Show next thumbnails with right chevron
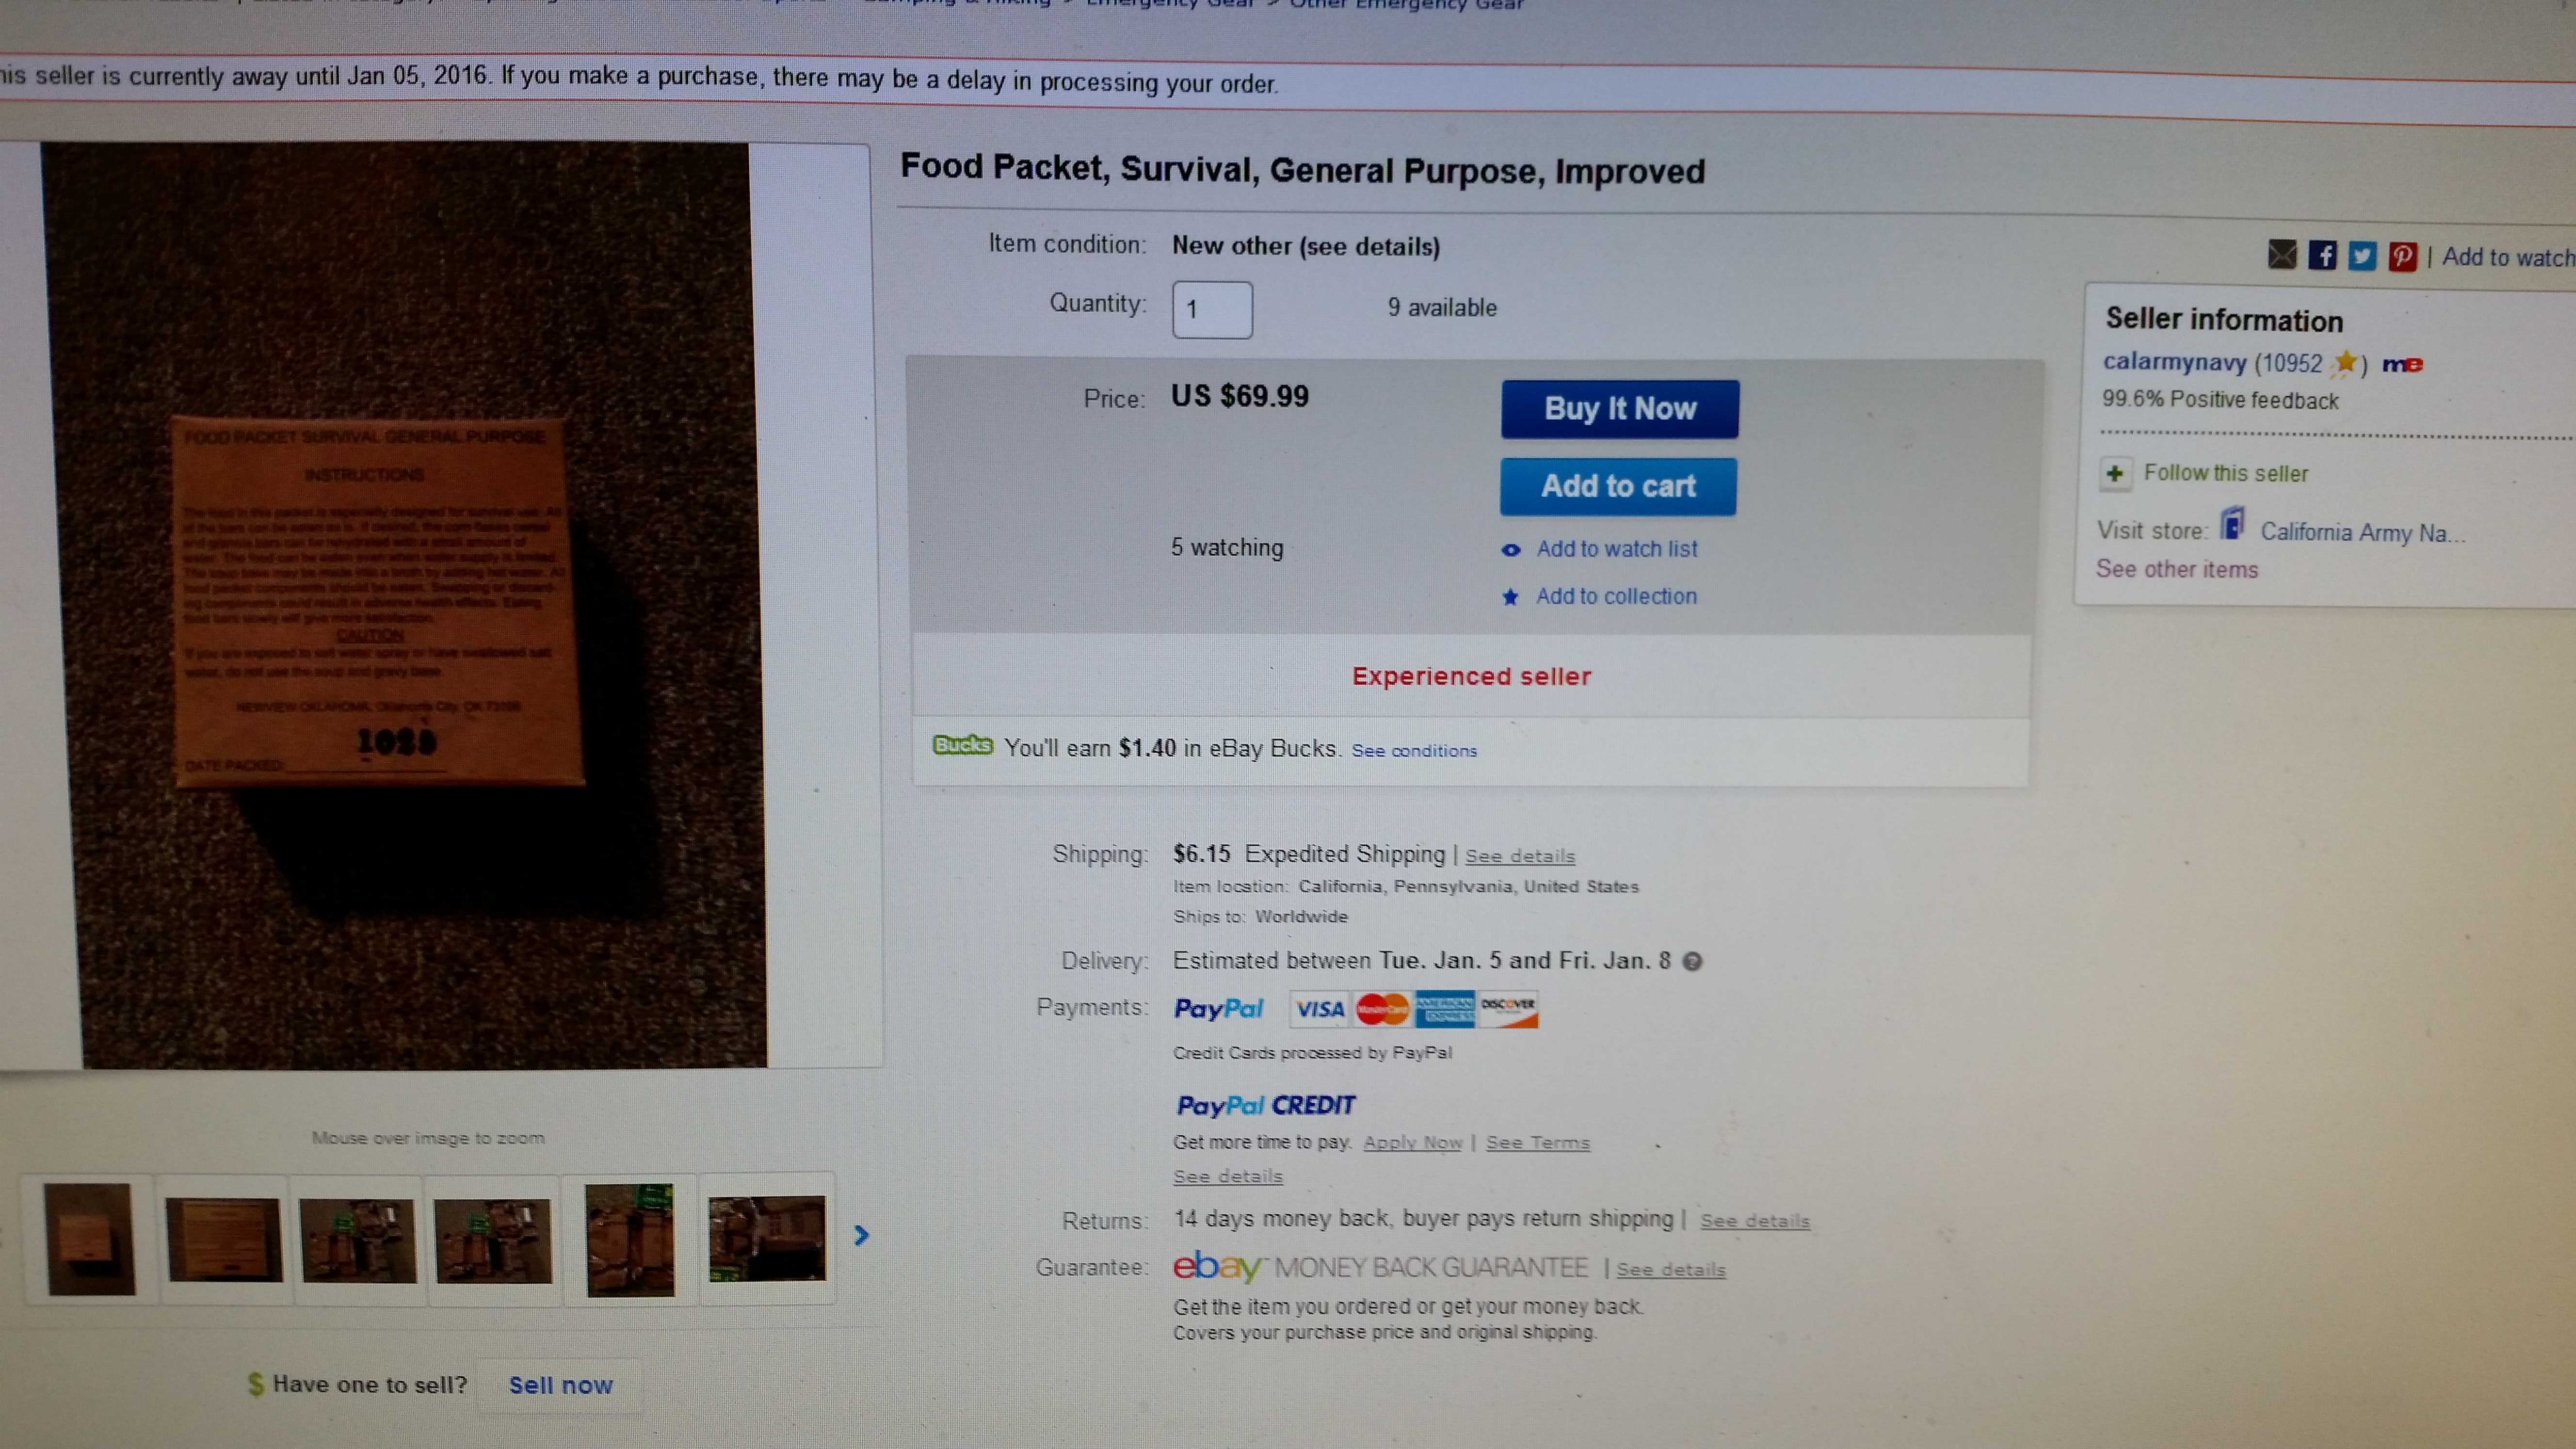Image resolution: width=2576 pixels, height=1449 pixels. [x=861, y=1236]
